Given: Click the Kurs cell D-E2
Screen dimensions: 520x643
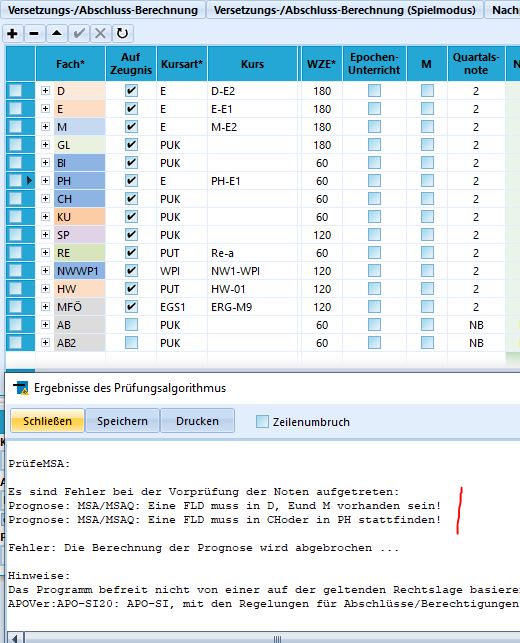Looking at the screenshot, I should point(253,91).
